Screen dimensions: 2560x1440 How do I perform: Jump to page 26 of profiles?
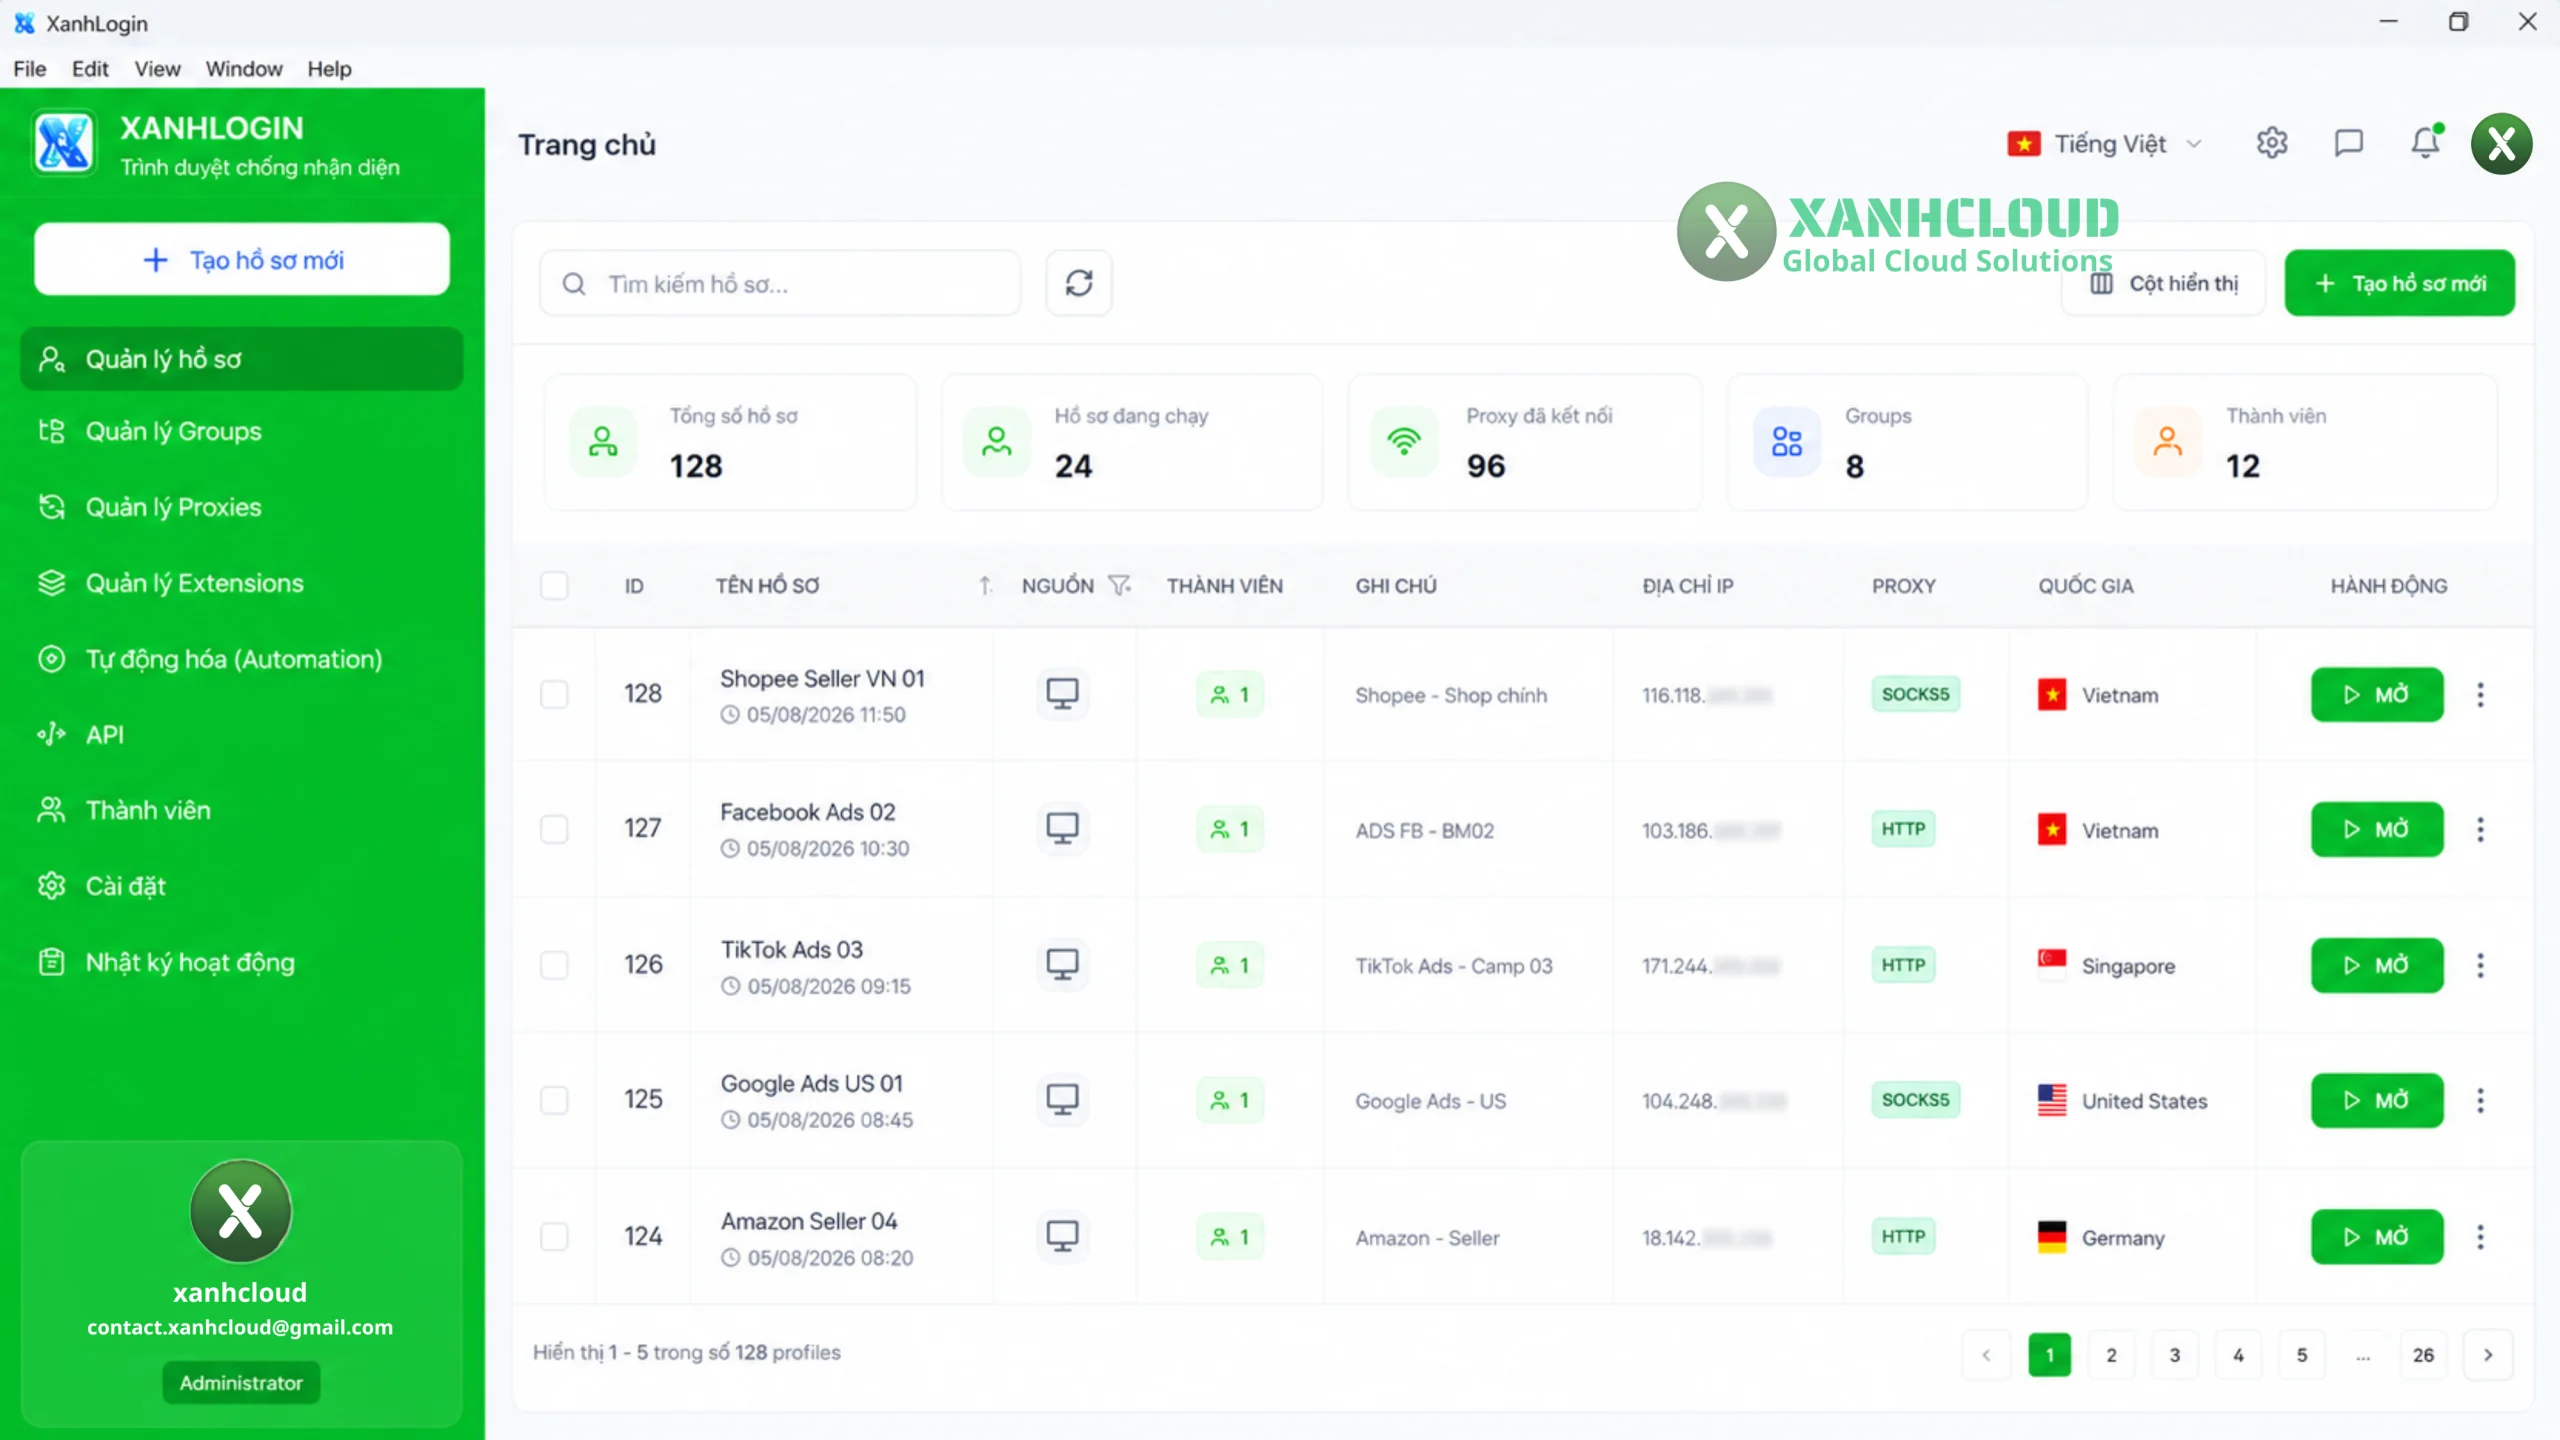point(2423,1355)
